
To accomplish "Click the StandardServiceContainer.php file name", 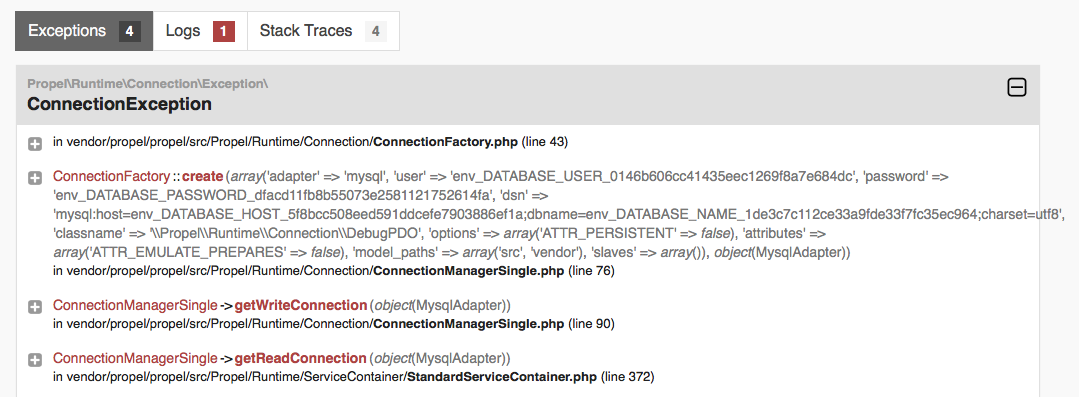I will [502, 377].
